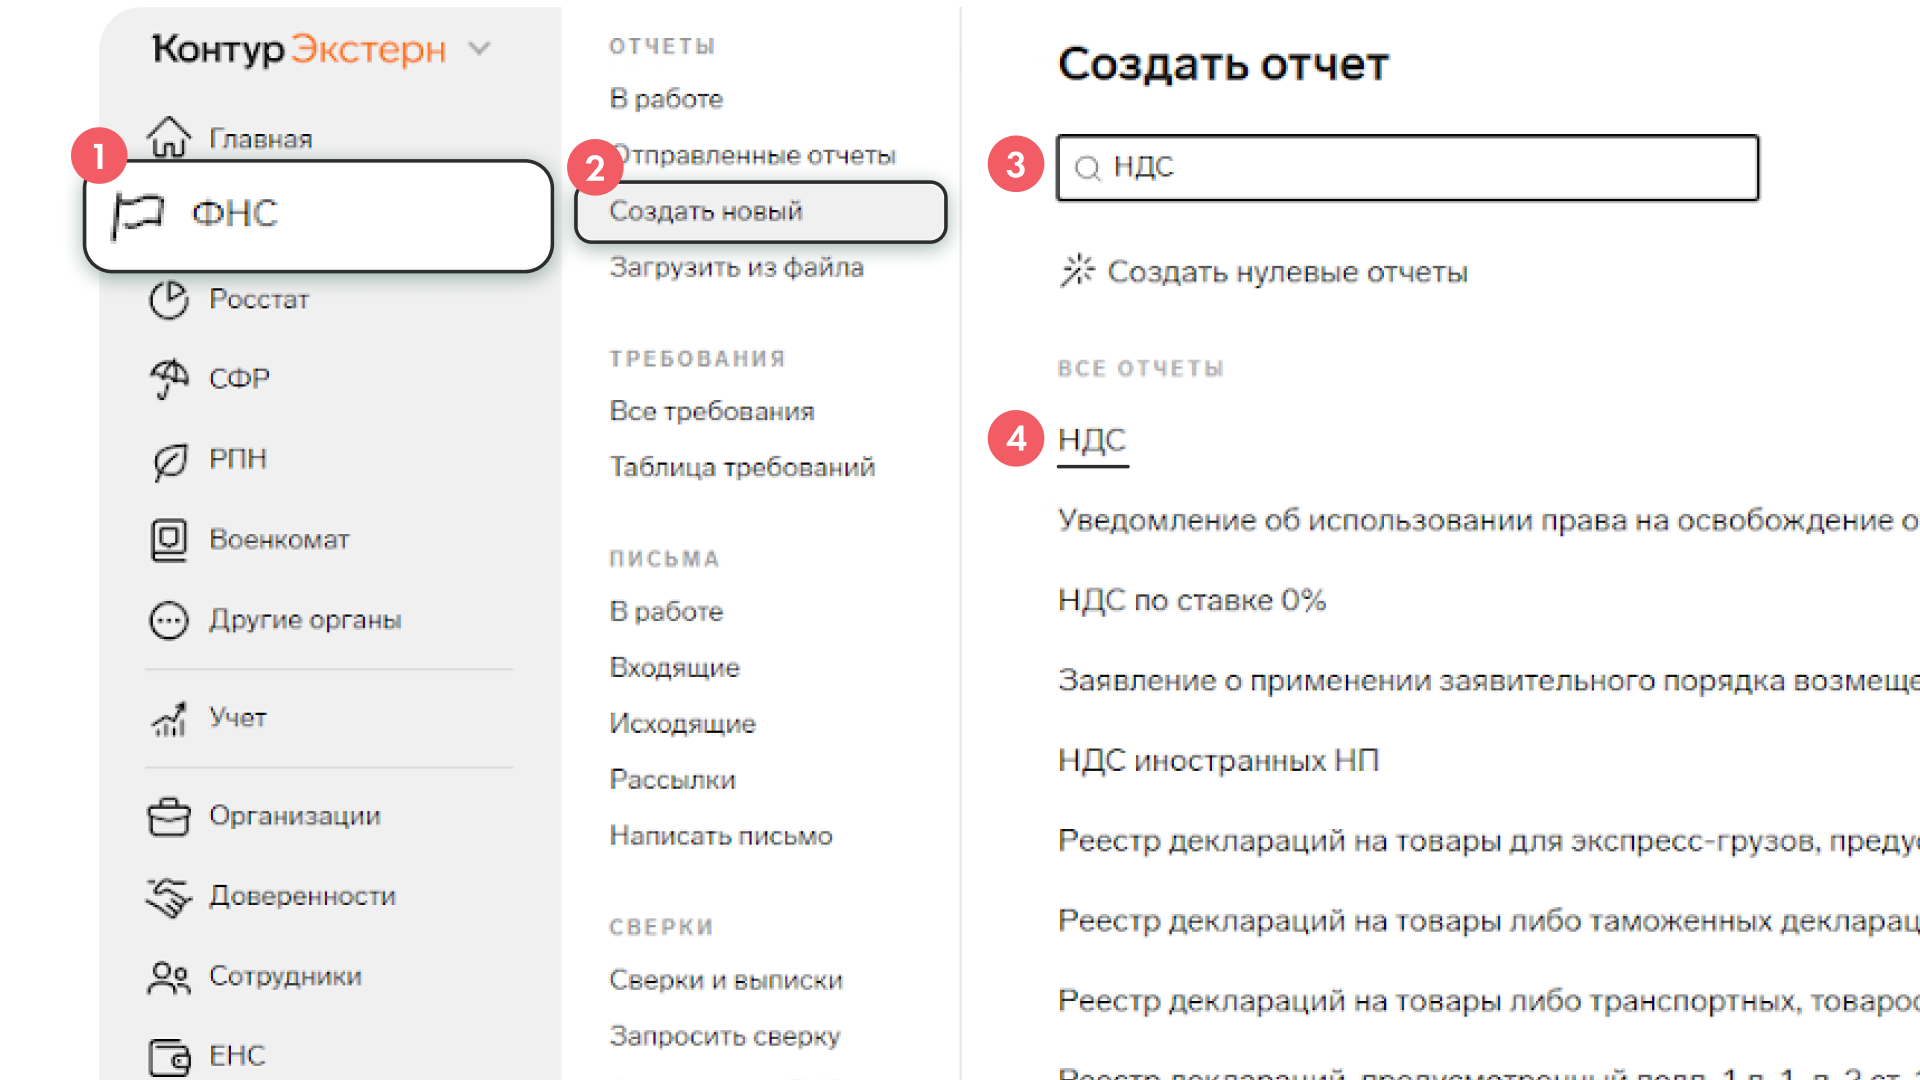Open letters В работе under Письма
1920x1080 pixels.
666,612
